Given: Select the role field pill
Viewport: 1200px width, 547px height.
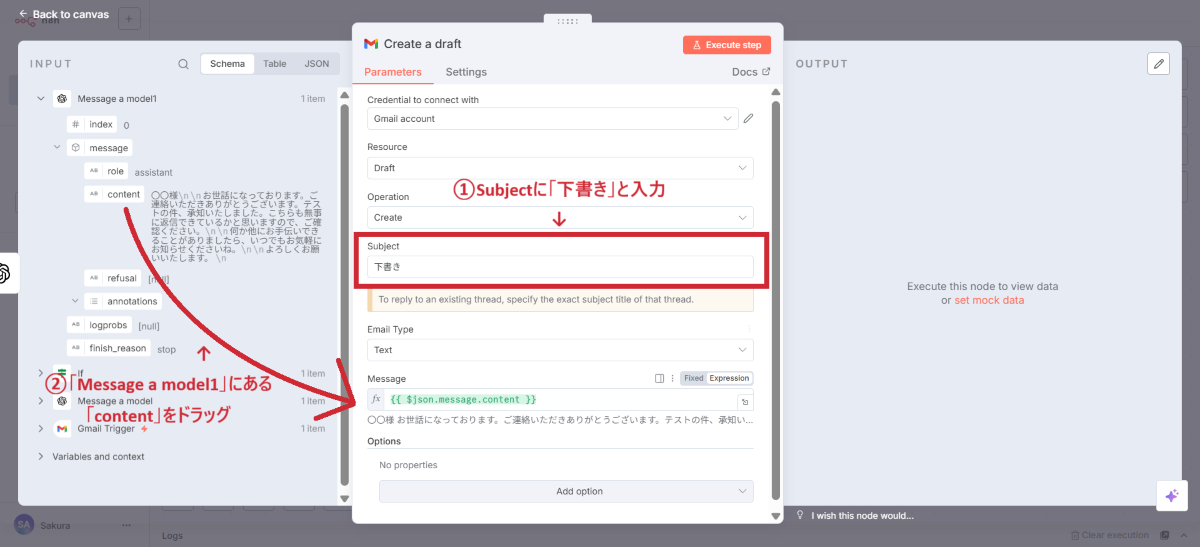Looking at the screenshot, I should [107, 171].
